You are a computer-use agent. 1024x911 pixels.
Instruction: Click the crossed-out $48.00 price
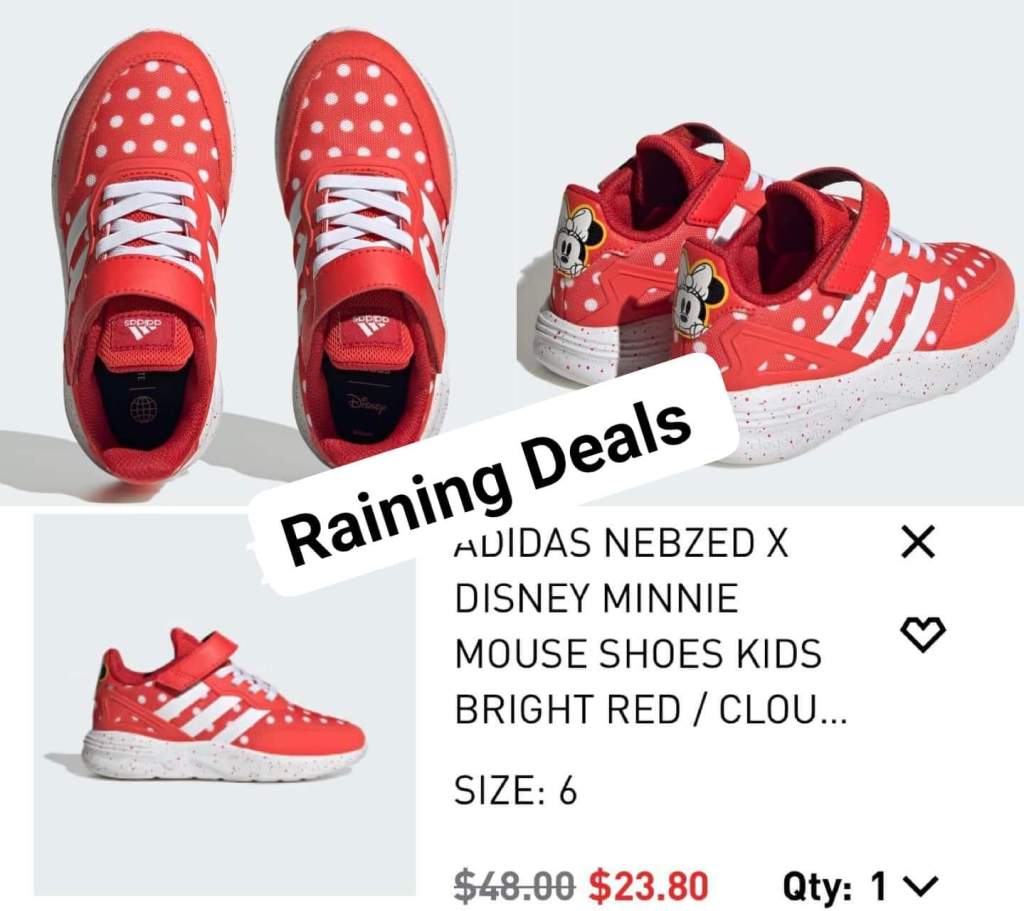click(x=515, y=886)
